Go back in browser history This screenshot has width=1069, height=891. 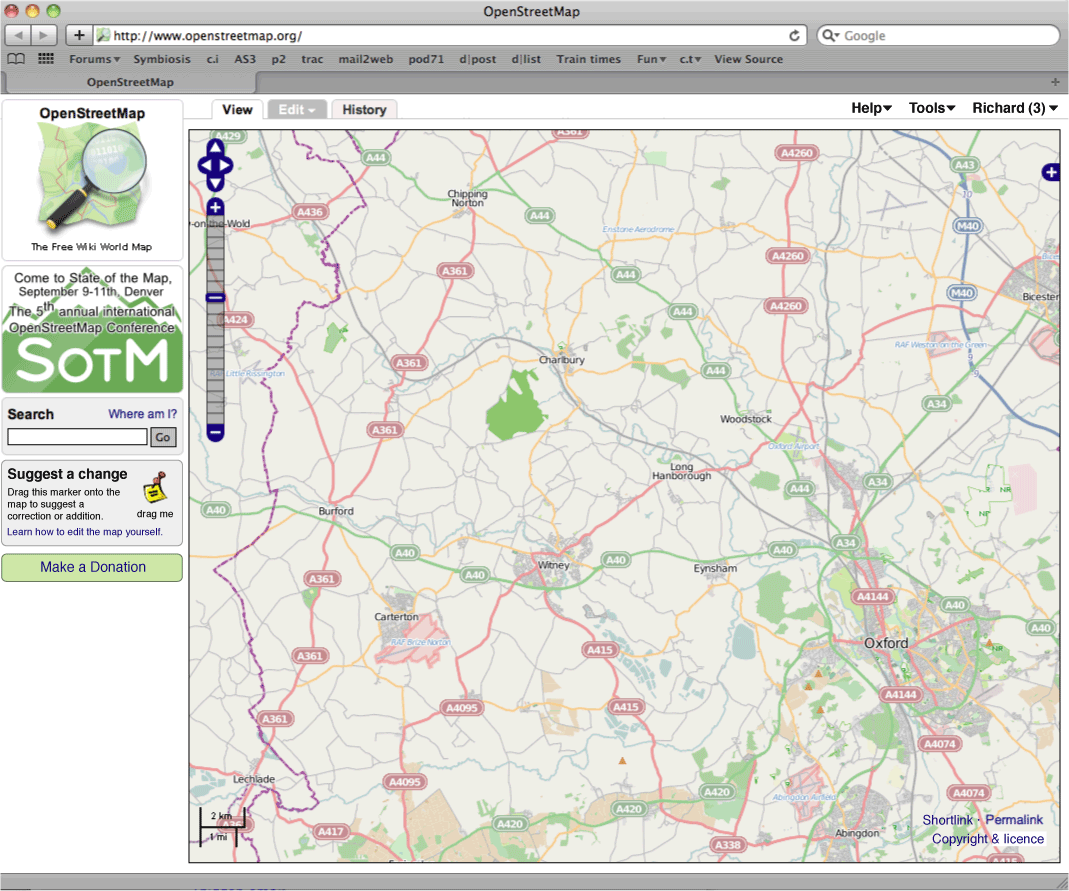click(18, 35)
